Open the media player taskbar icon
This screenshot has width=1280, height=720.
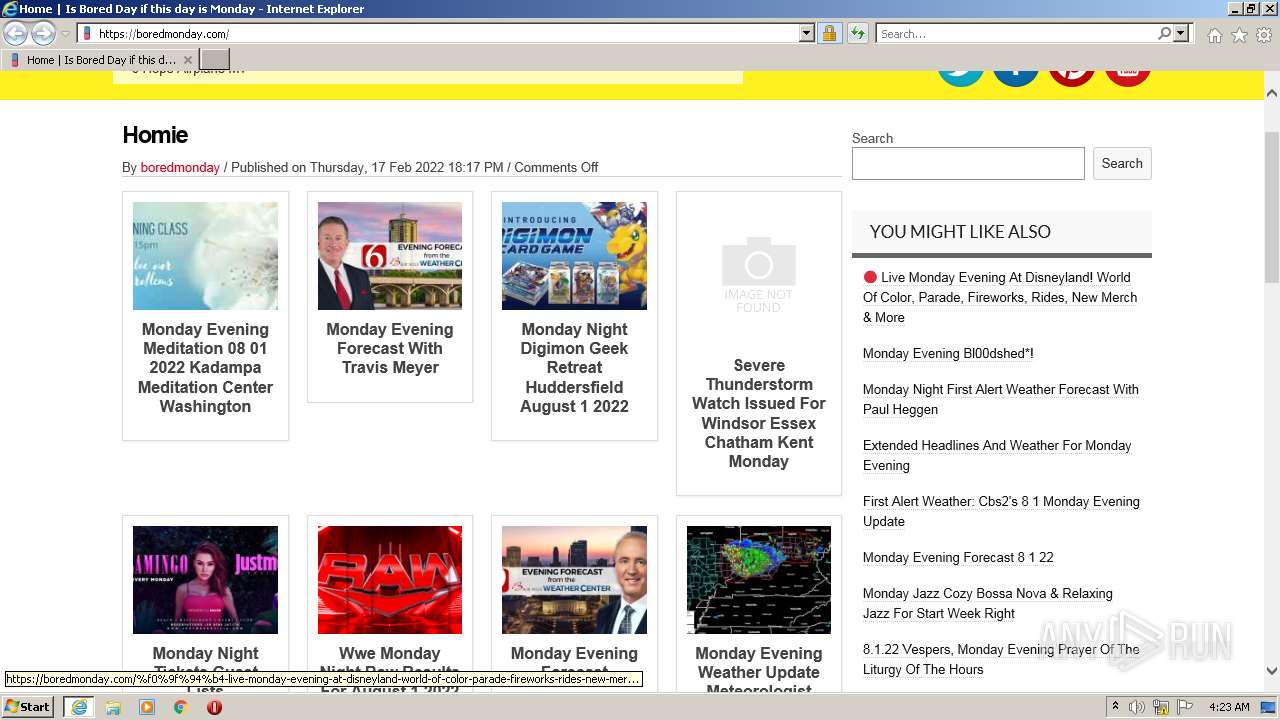(147, 707)
